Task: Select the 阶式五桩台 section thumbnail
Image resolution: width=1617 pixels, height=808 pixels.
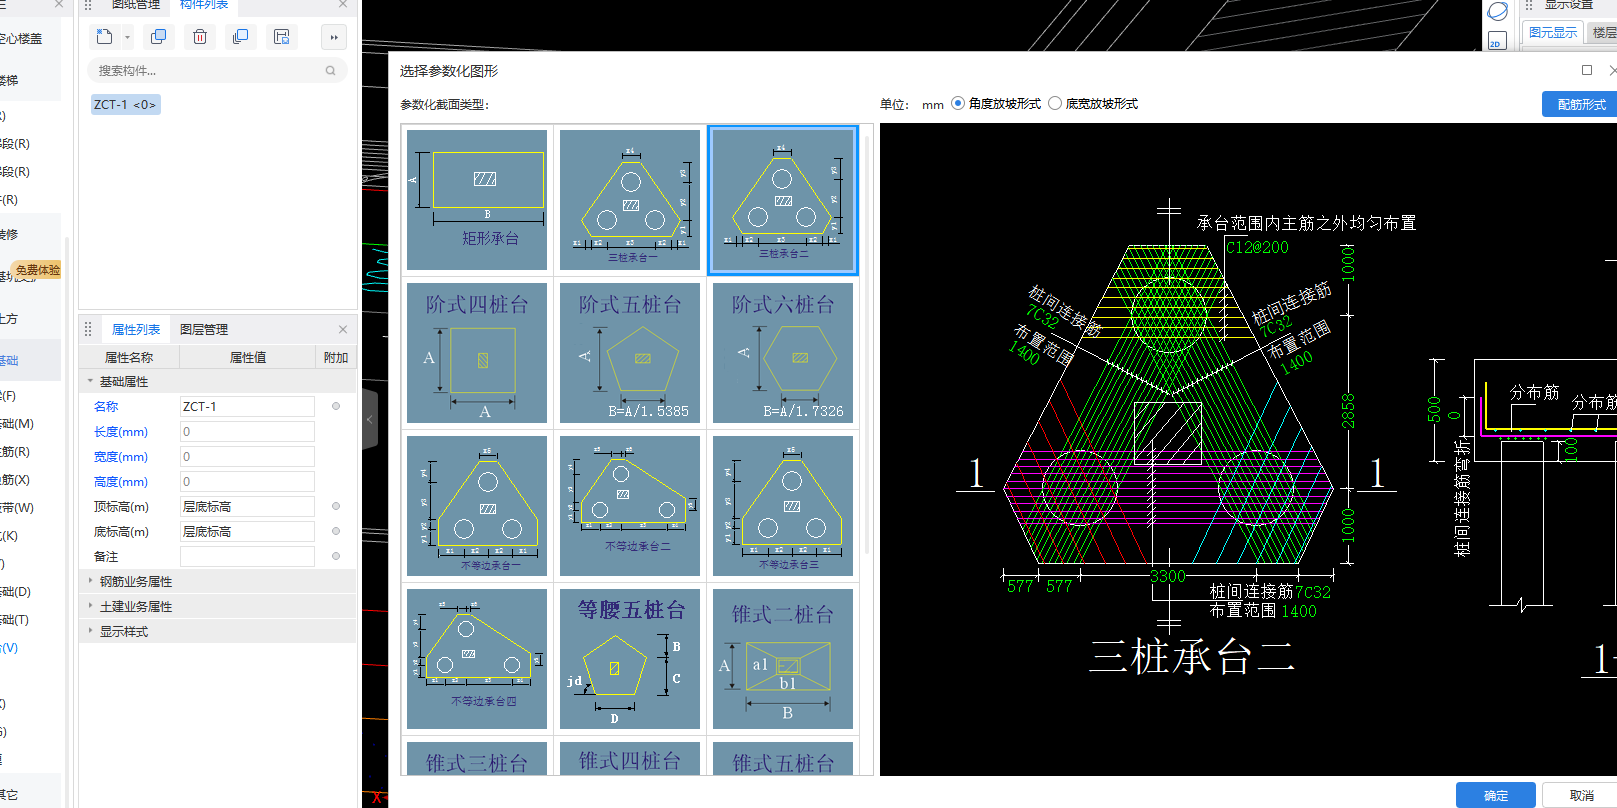Action: 630,353
